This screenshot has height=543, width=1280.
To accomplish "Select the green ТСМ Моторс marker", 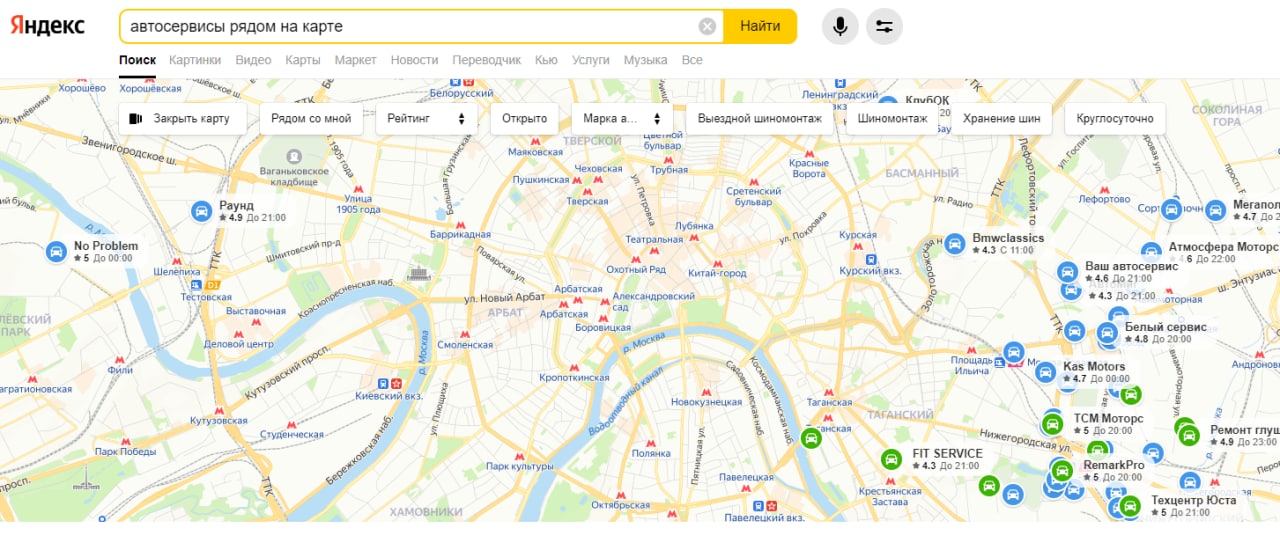I will click(1051, 424).
